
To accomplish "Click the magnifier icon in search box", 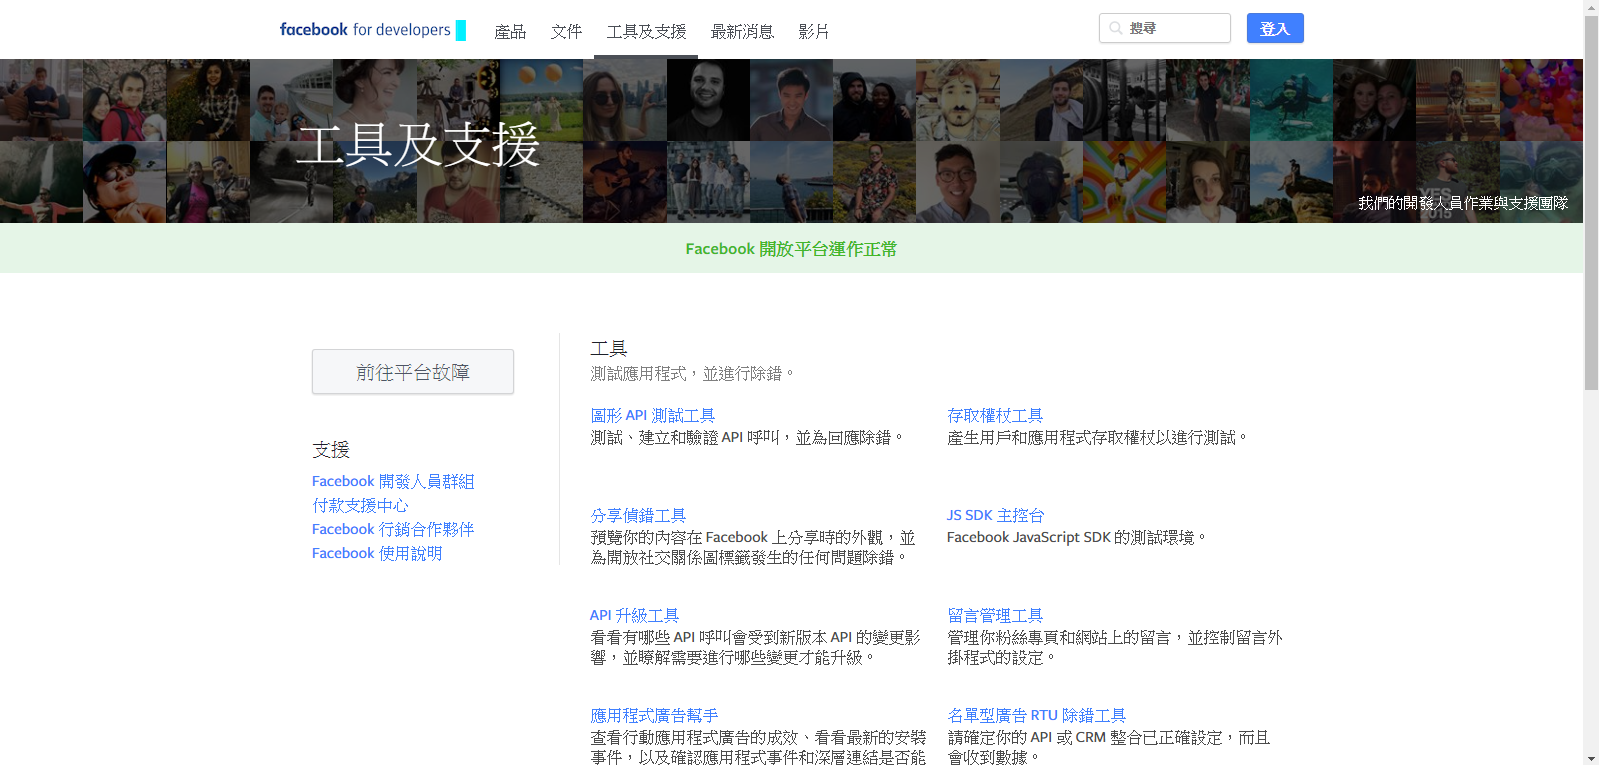I will click(1115, 28).
